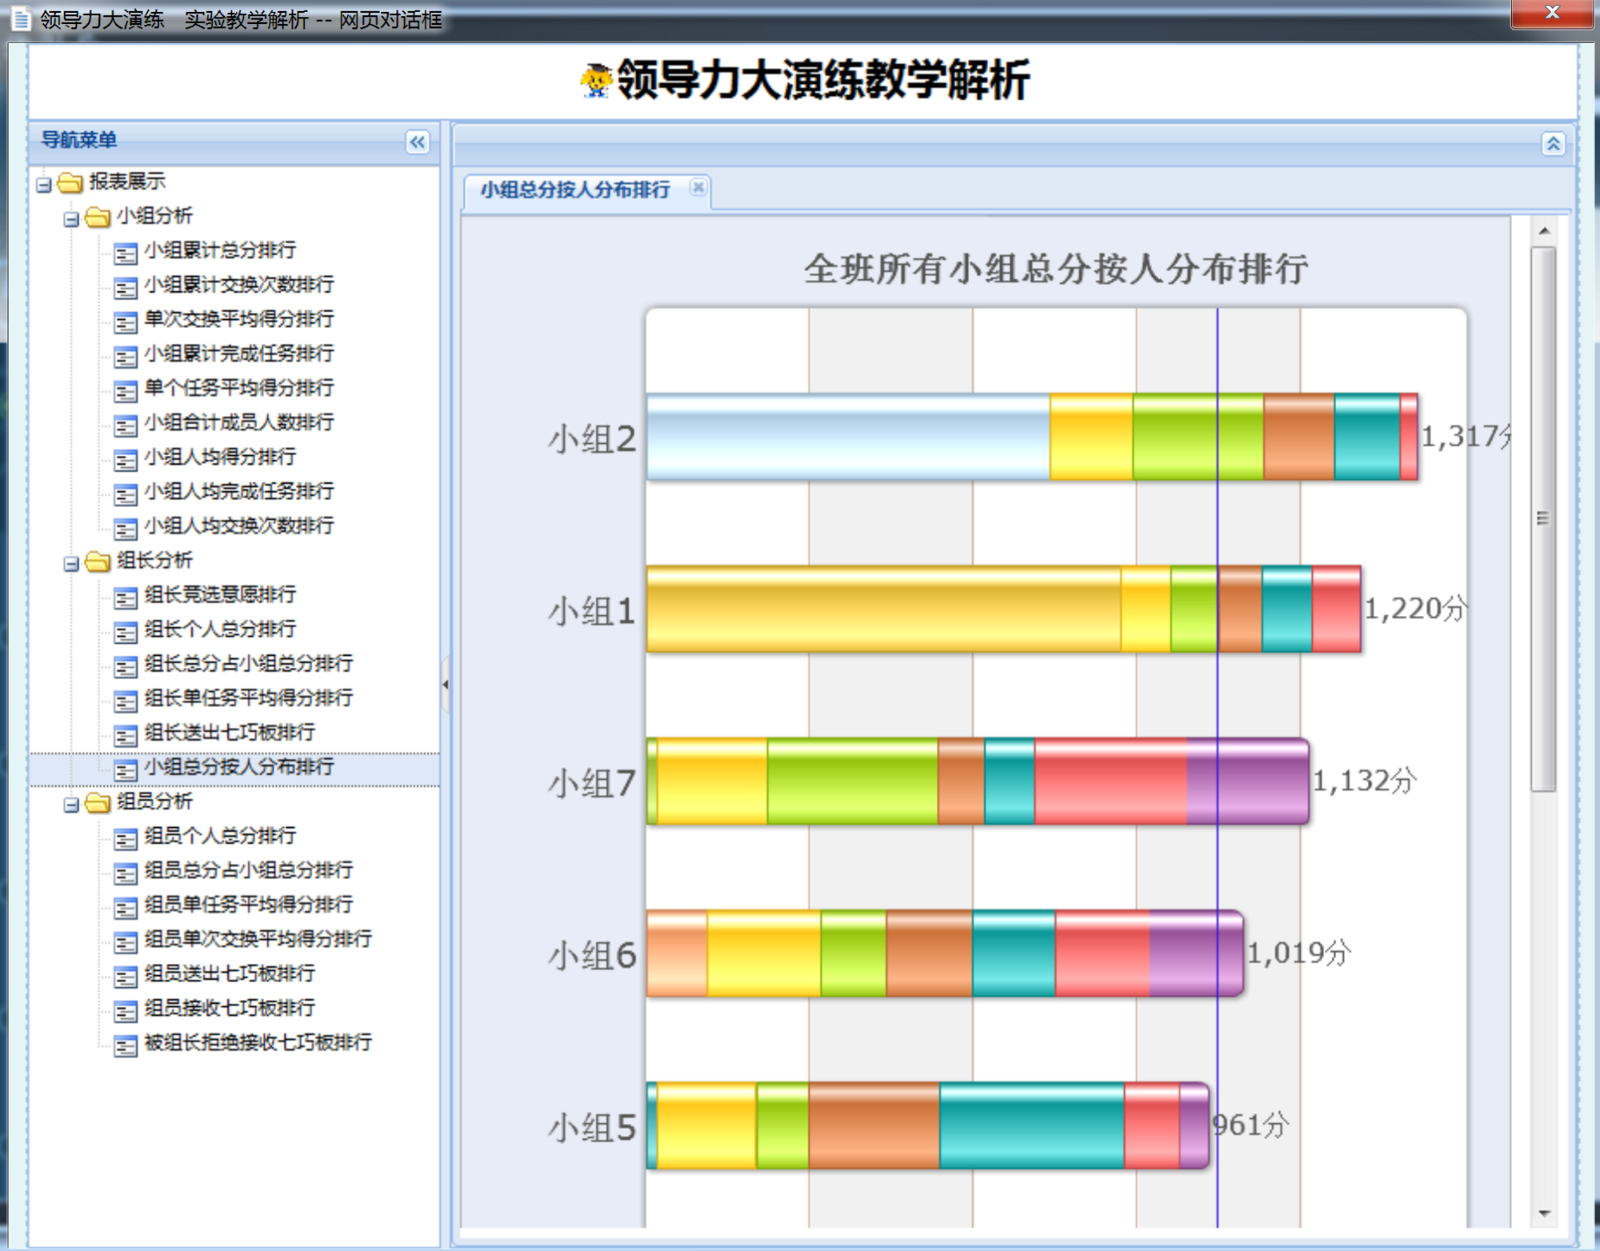Image resolution: width=1600 pixels, height=1251 pixels.
Task: Click the mascot icon beside the page title
Action: tap(596, 80)
